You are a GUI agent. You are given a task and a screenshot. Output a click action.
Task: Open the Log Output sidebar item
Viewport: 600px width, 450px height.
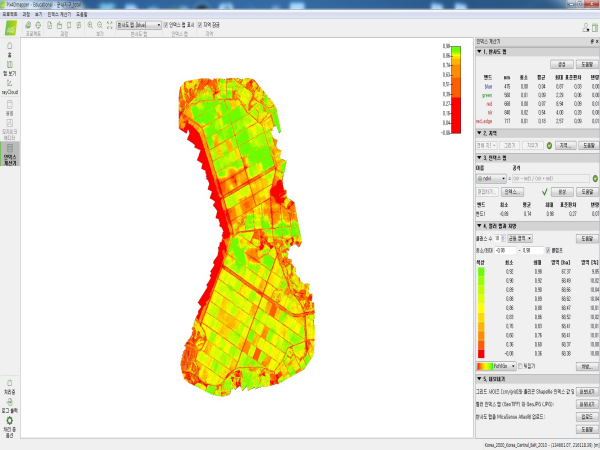(10, 406)
